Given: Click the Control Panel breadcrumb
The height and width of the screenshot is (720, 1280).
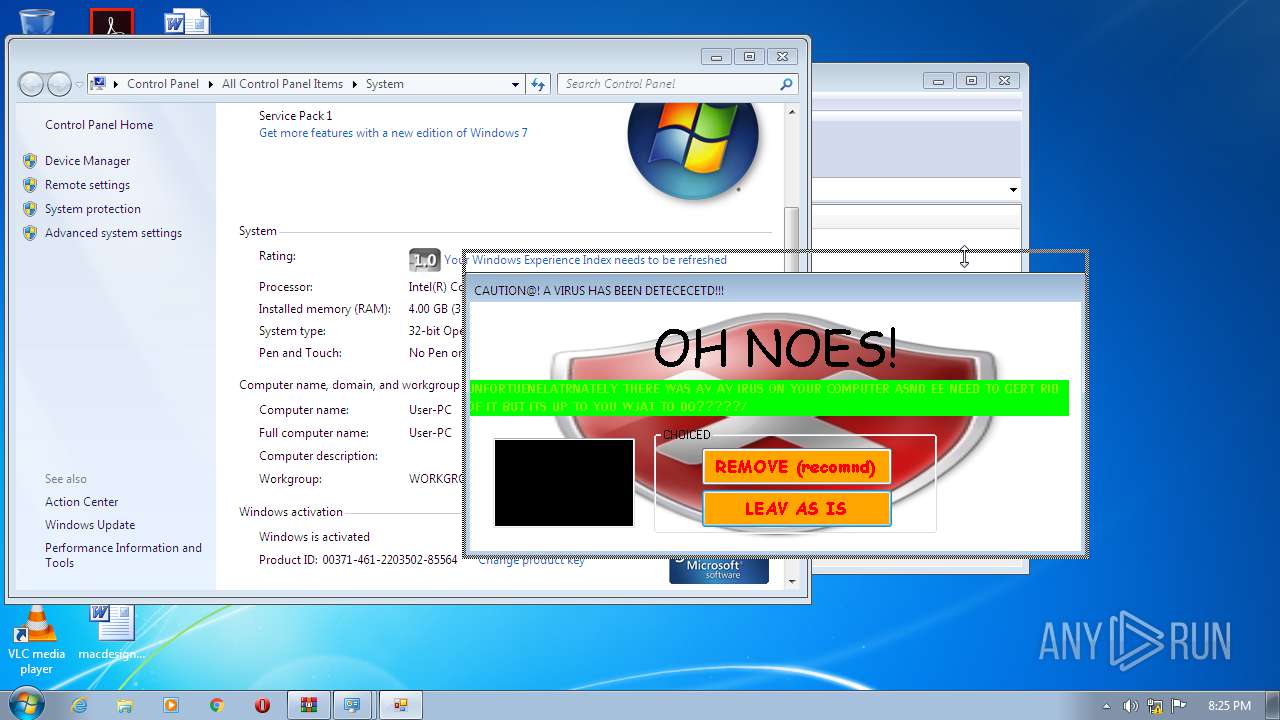Looking at the screenshot, I should (163, 84).
